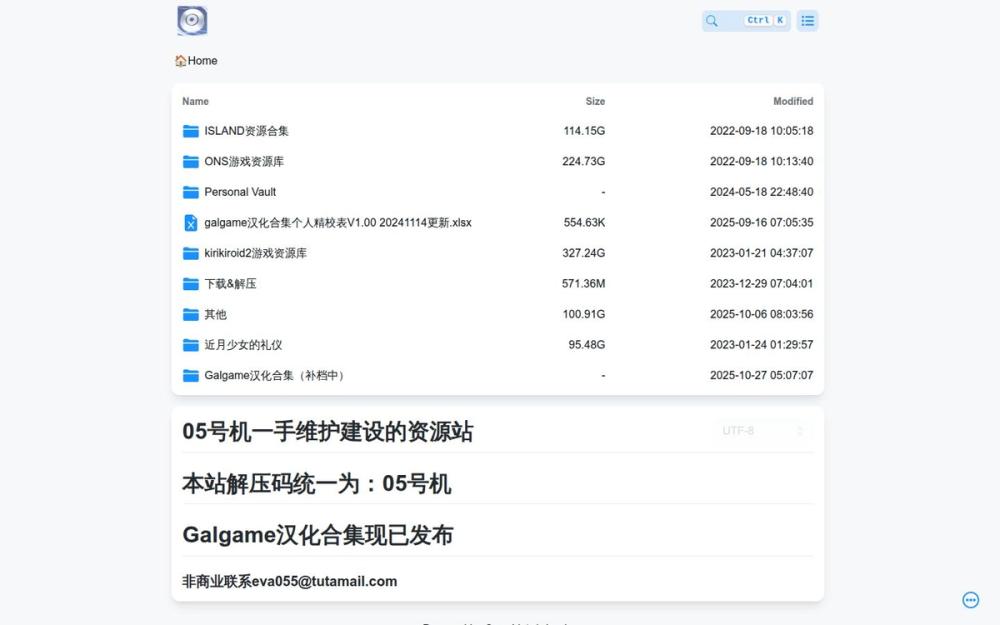
Task: Sort files by Size column
Action: [595, 101]
